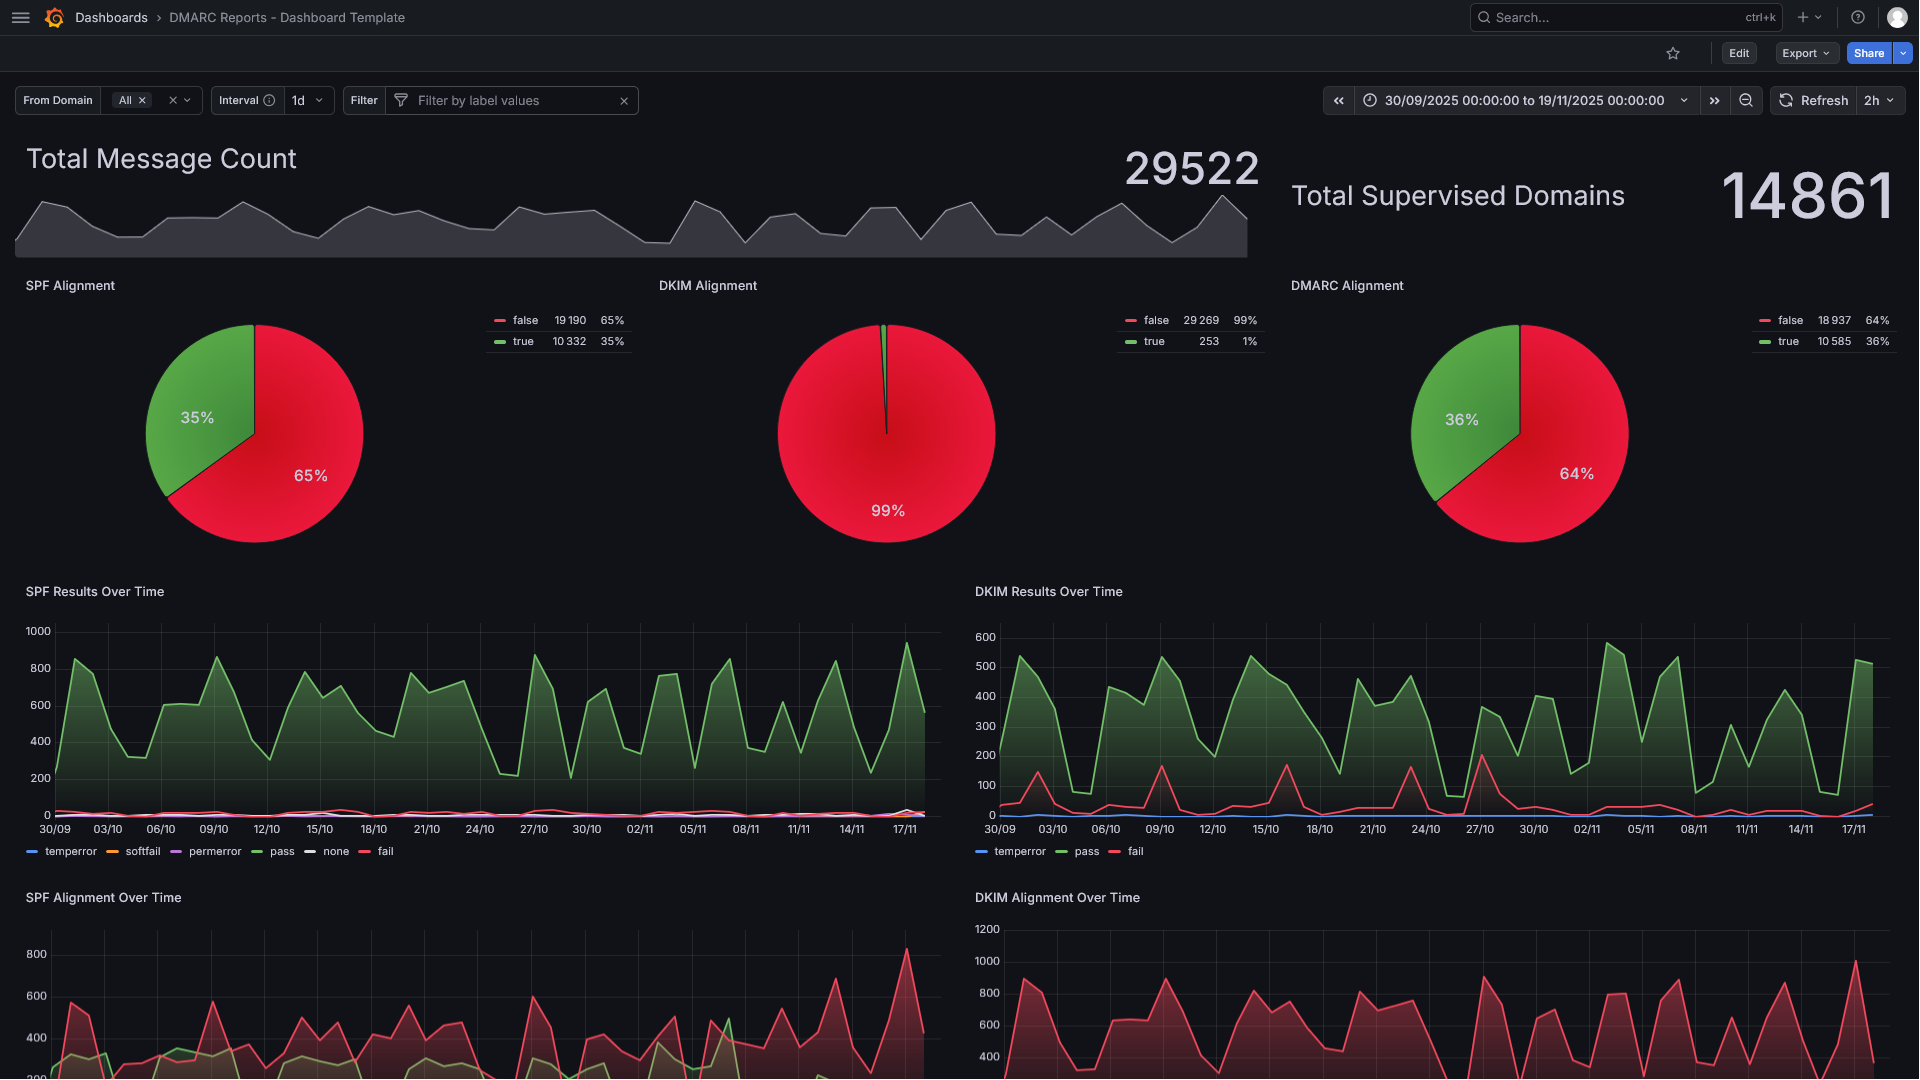Clear the label filter with the X

coord(624,101)
